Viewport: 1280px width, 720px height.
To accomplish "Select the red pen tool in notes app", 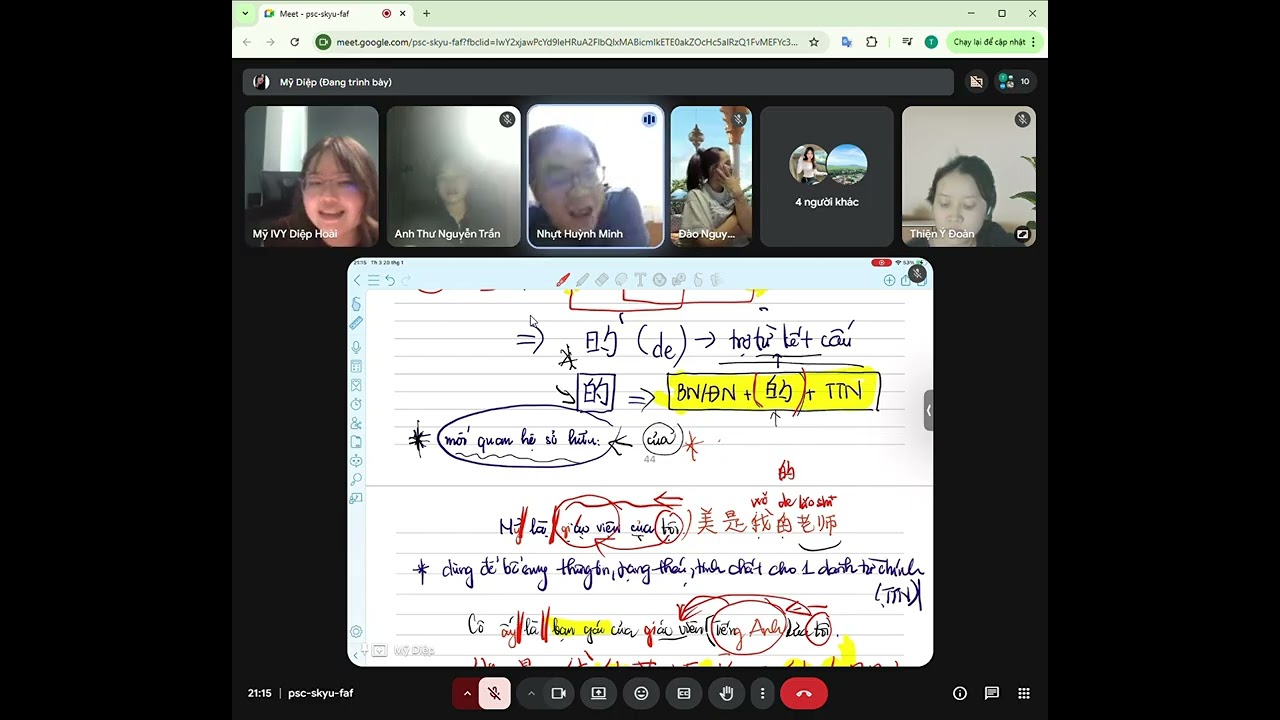I will point(563,280).
